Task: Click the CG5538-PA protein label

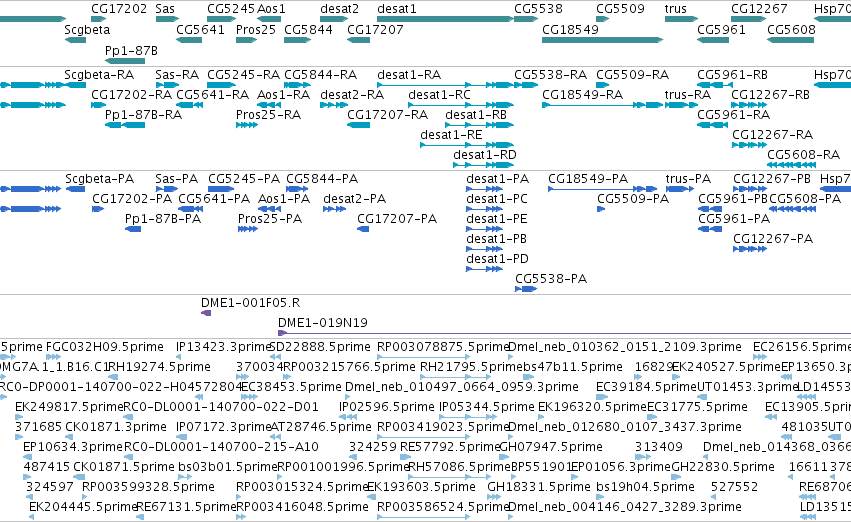Action: point(551,279)
